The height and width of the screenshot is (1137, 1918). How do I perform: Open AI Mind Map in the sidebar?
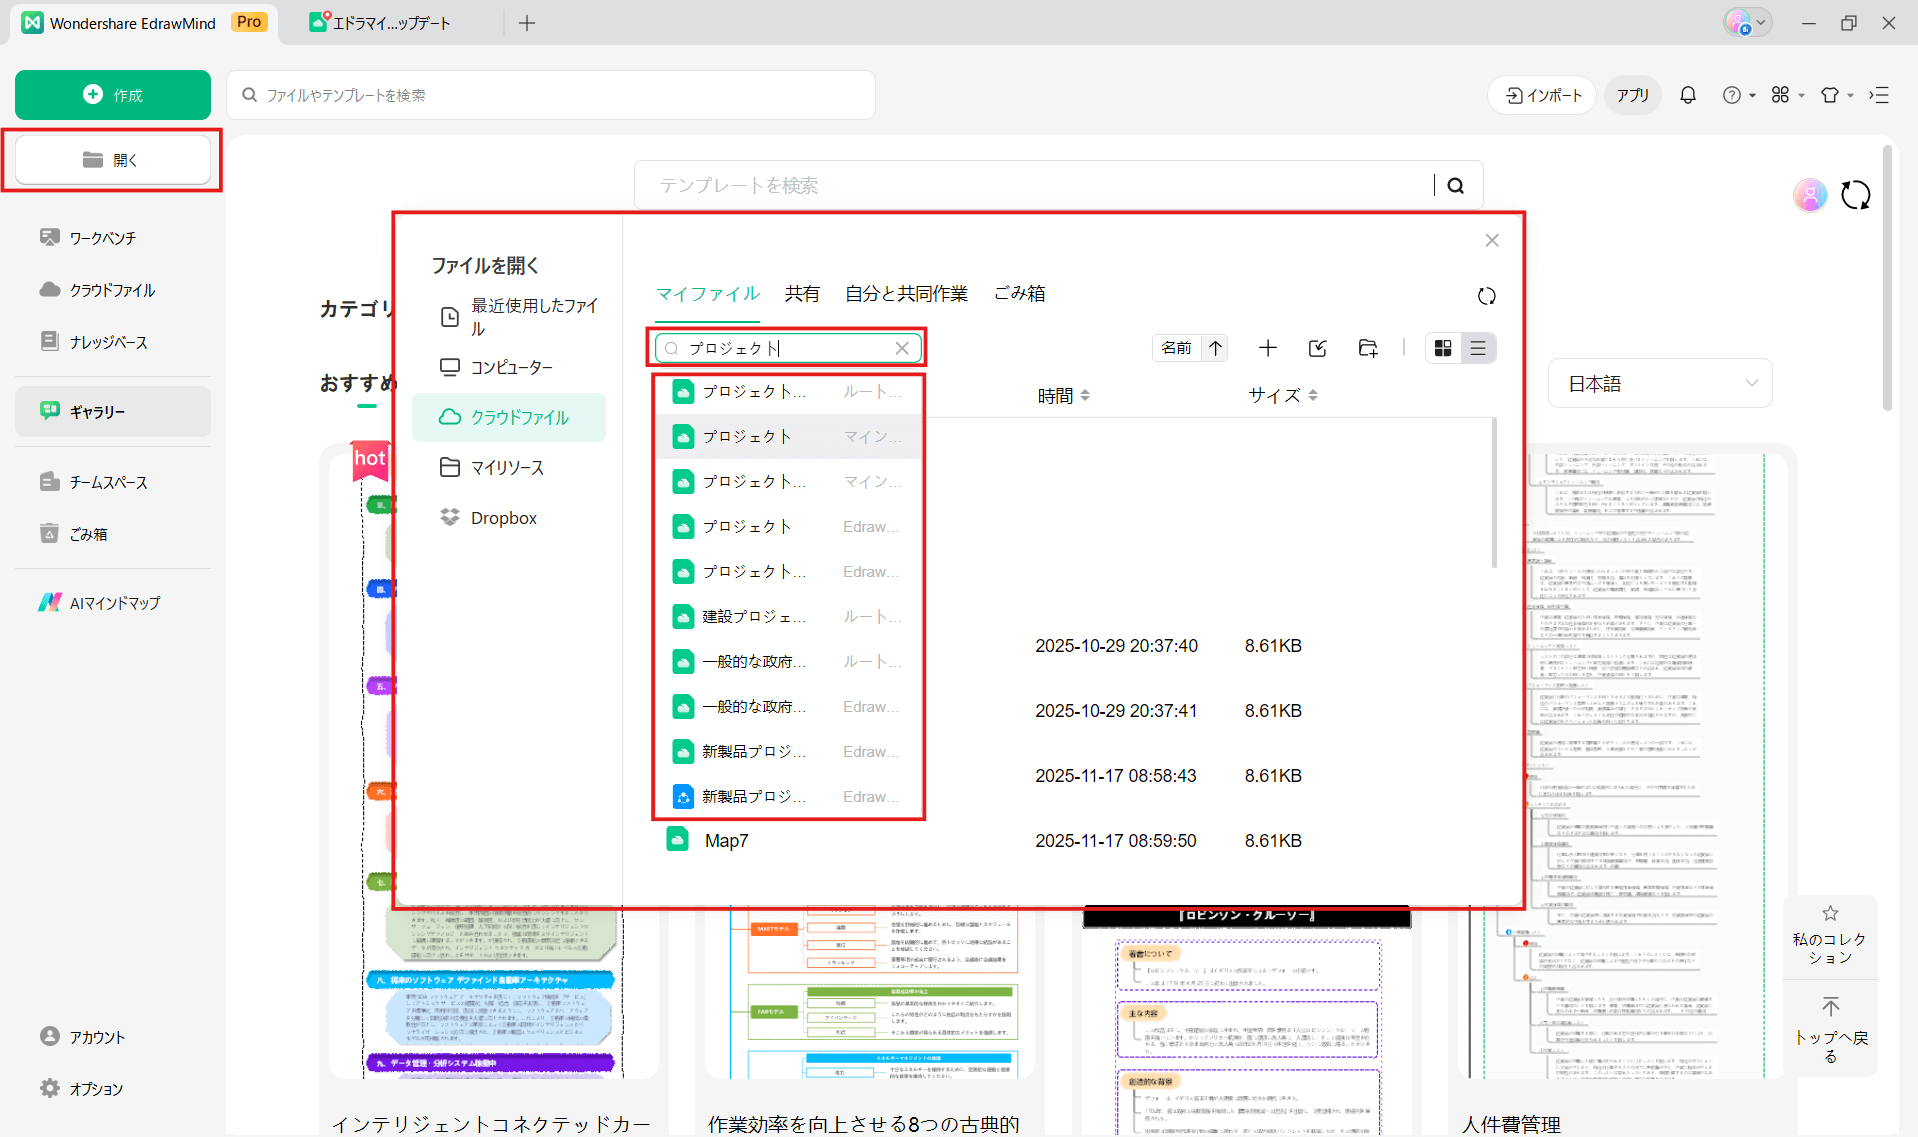coord(114,603)
